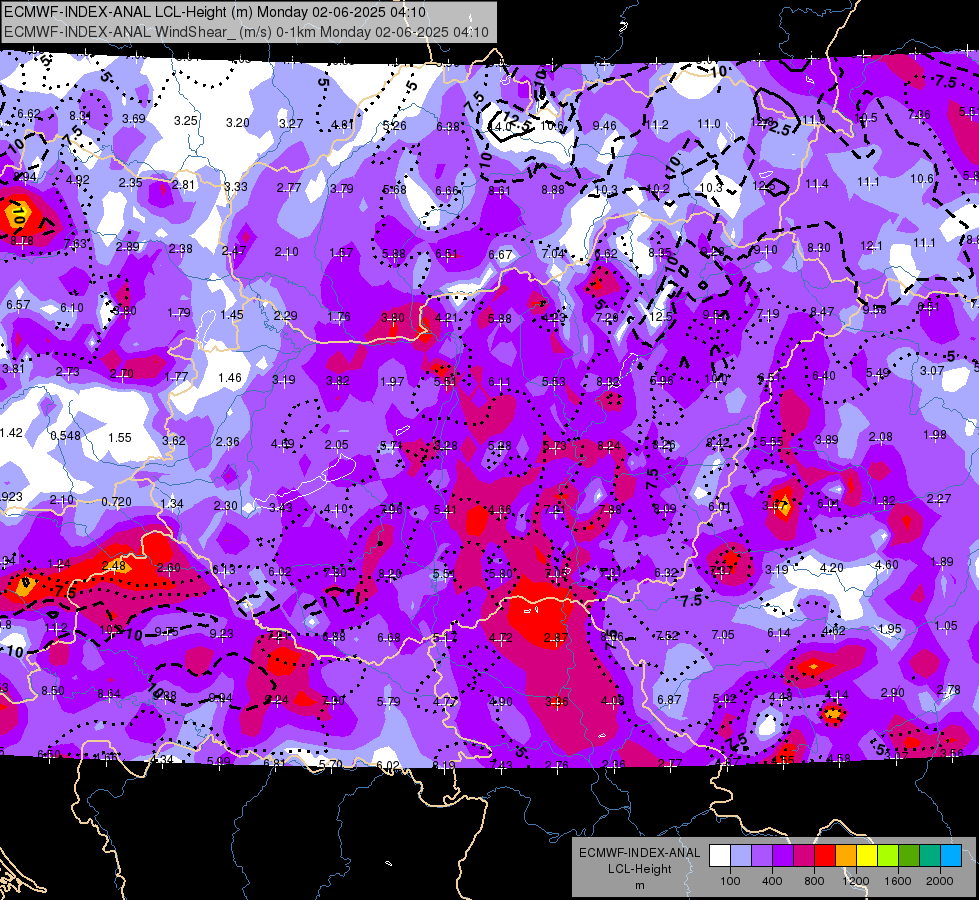The height and width of the screenshot is (900, 979).
Task: Click the wind shear value '8.30'
Action: pyautogui.click(x=819, y=247)
